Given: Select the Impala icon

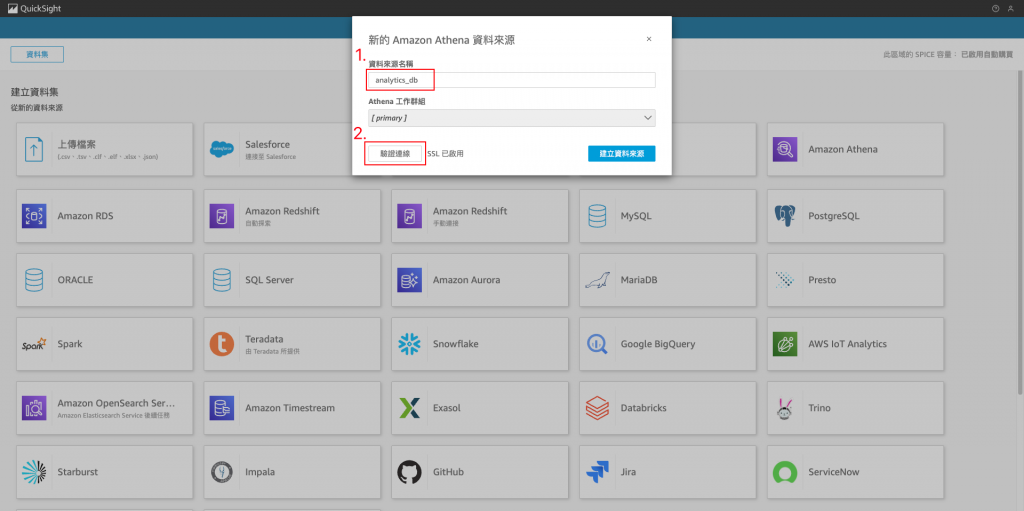Looking at the screenshot, I should click(221, 471).
